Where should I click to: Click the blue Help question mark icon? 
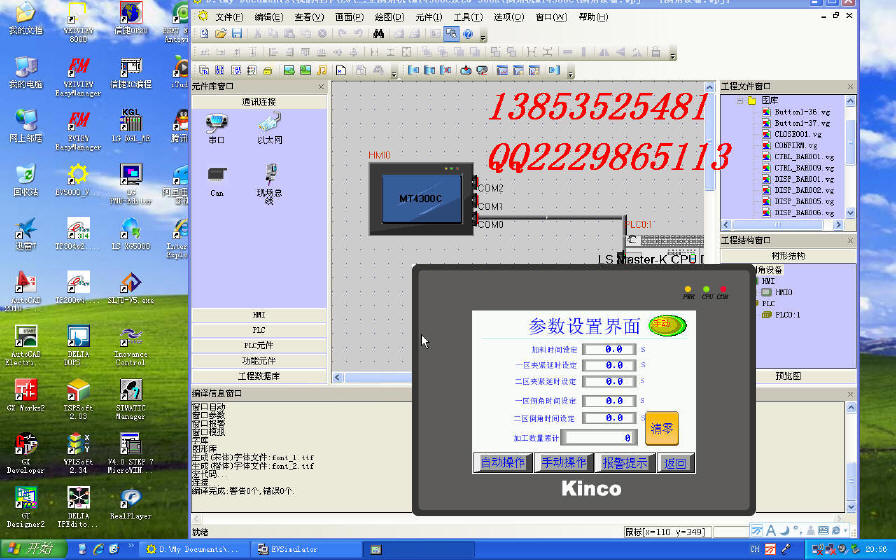[x=467, y=34]
